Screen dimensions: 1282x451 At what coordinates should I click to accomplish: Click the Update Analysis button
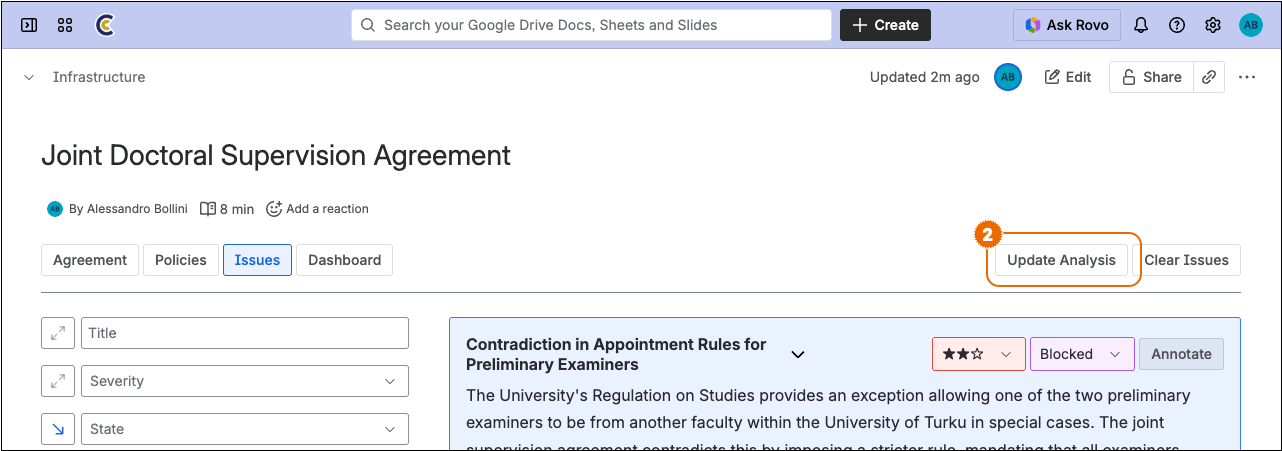(x=1061, y=260)
